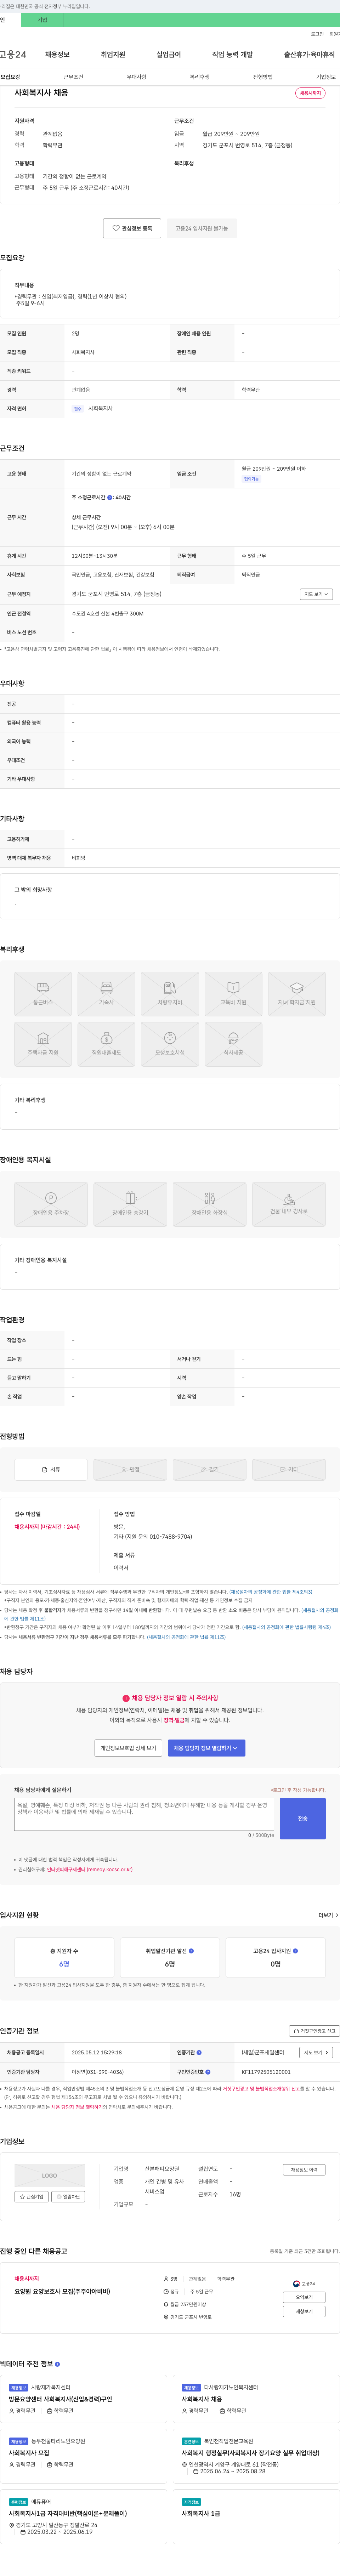Jump to the 근무조건 tab
Screen dimensions: 340x2576
click(73, 77)
